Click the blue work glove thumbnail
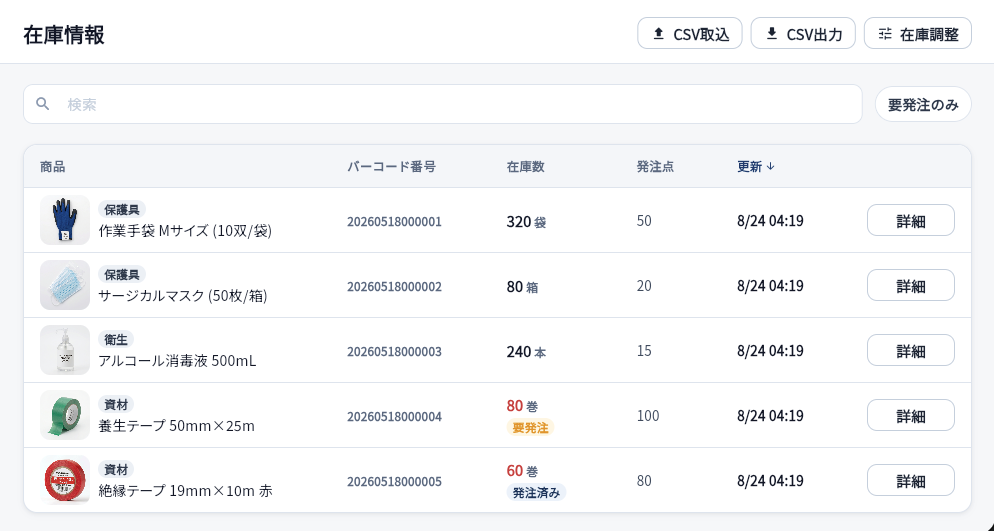The width and height of the screenshot is (994, 531). click(x=65, y=220)
